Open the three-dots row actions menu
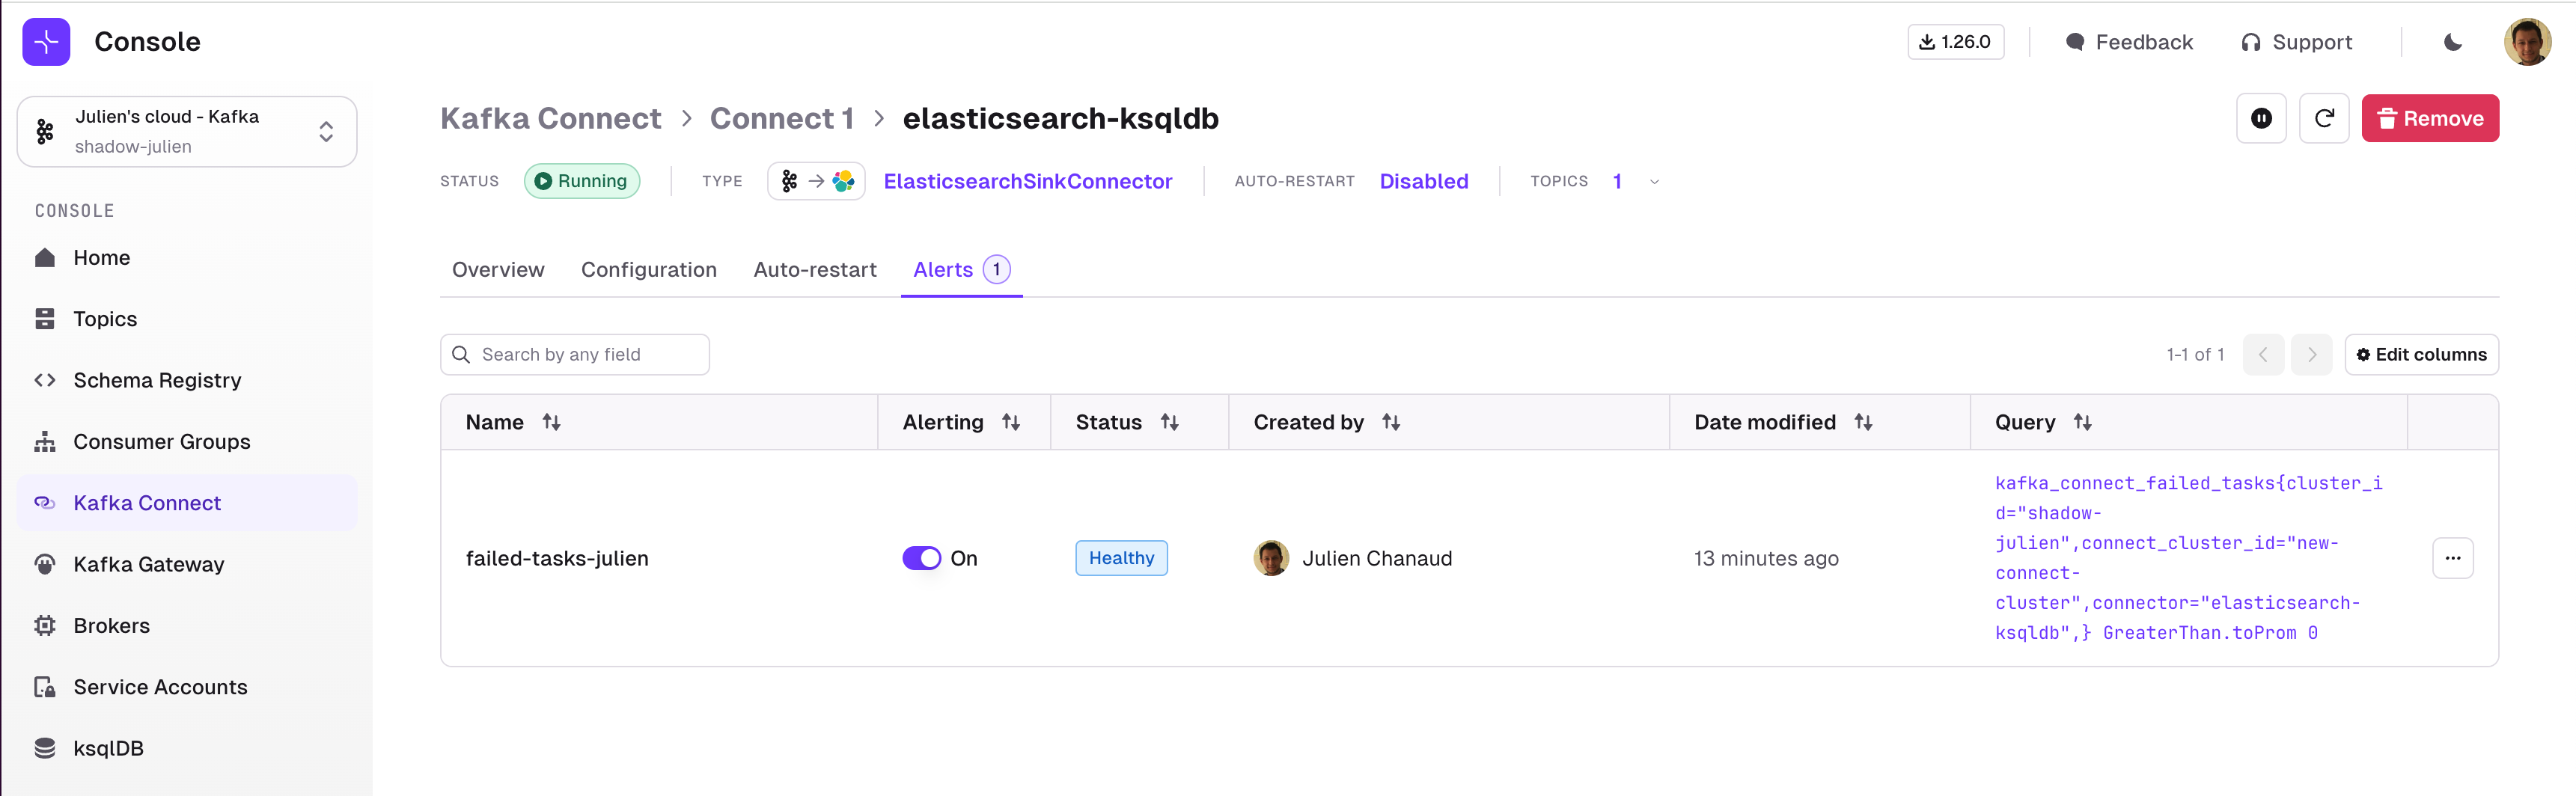Viewport: 2576px width, 796px height. [x=2452, y=559]
